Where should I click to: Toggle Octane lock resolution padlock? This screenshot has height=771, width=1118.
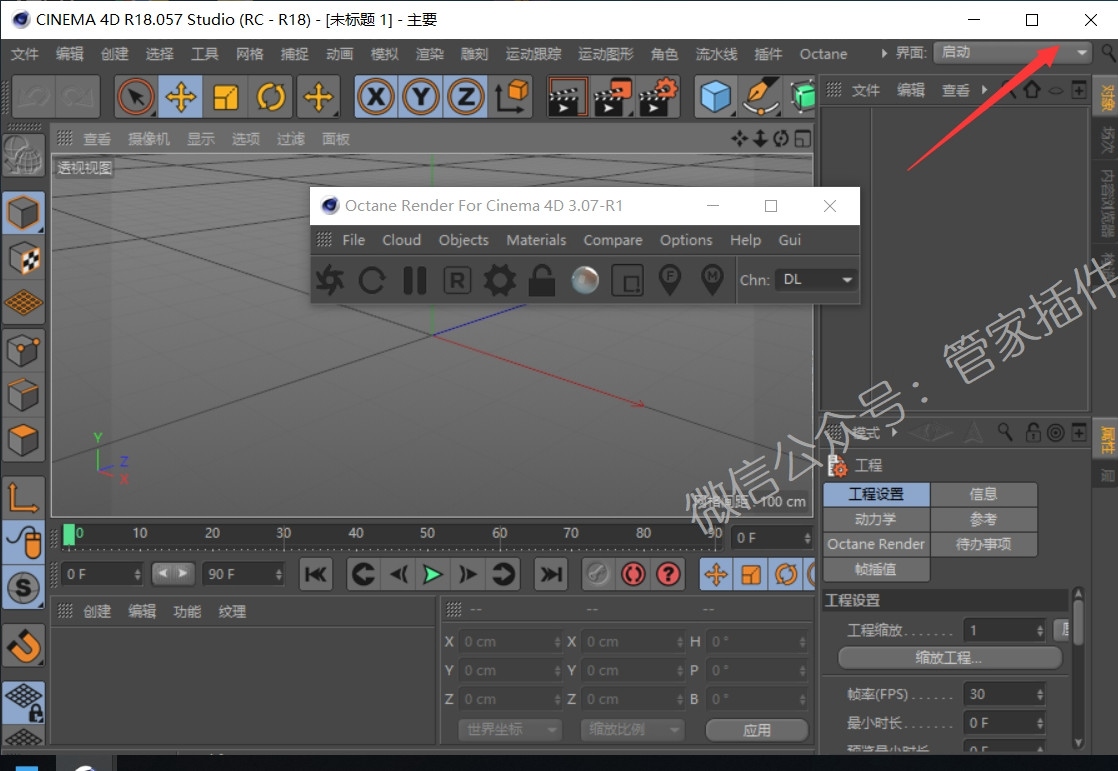click(542, 280)
